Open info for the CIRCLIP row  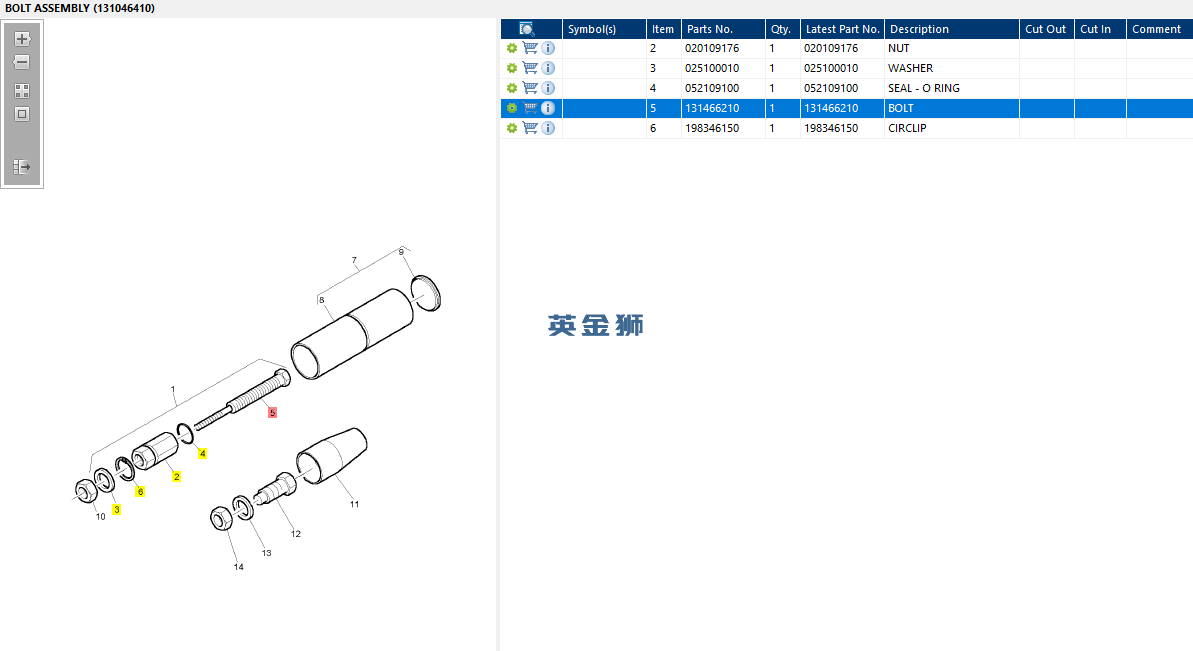coord(548,128)
